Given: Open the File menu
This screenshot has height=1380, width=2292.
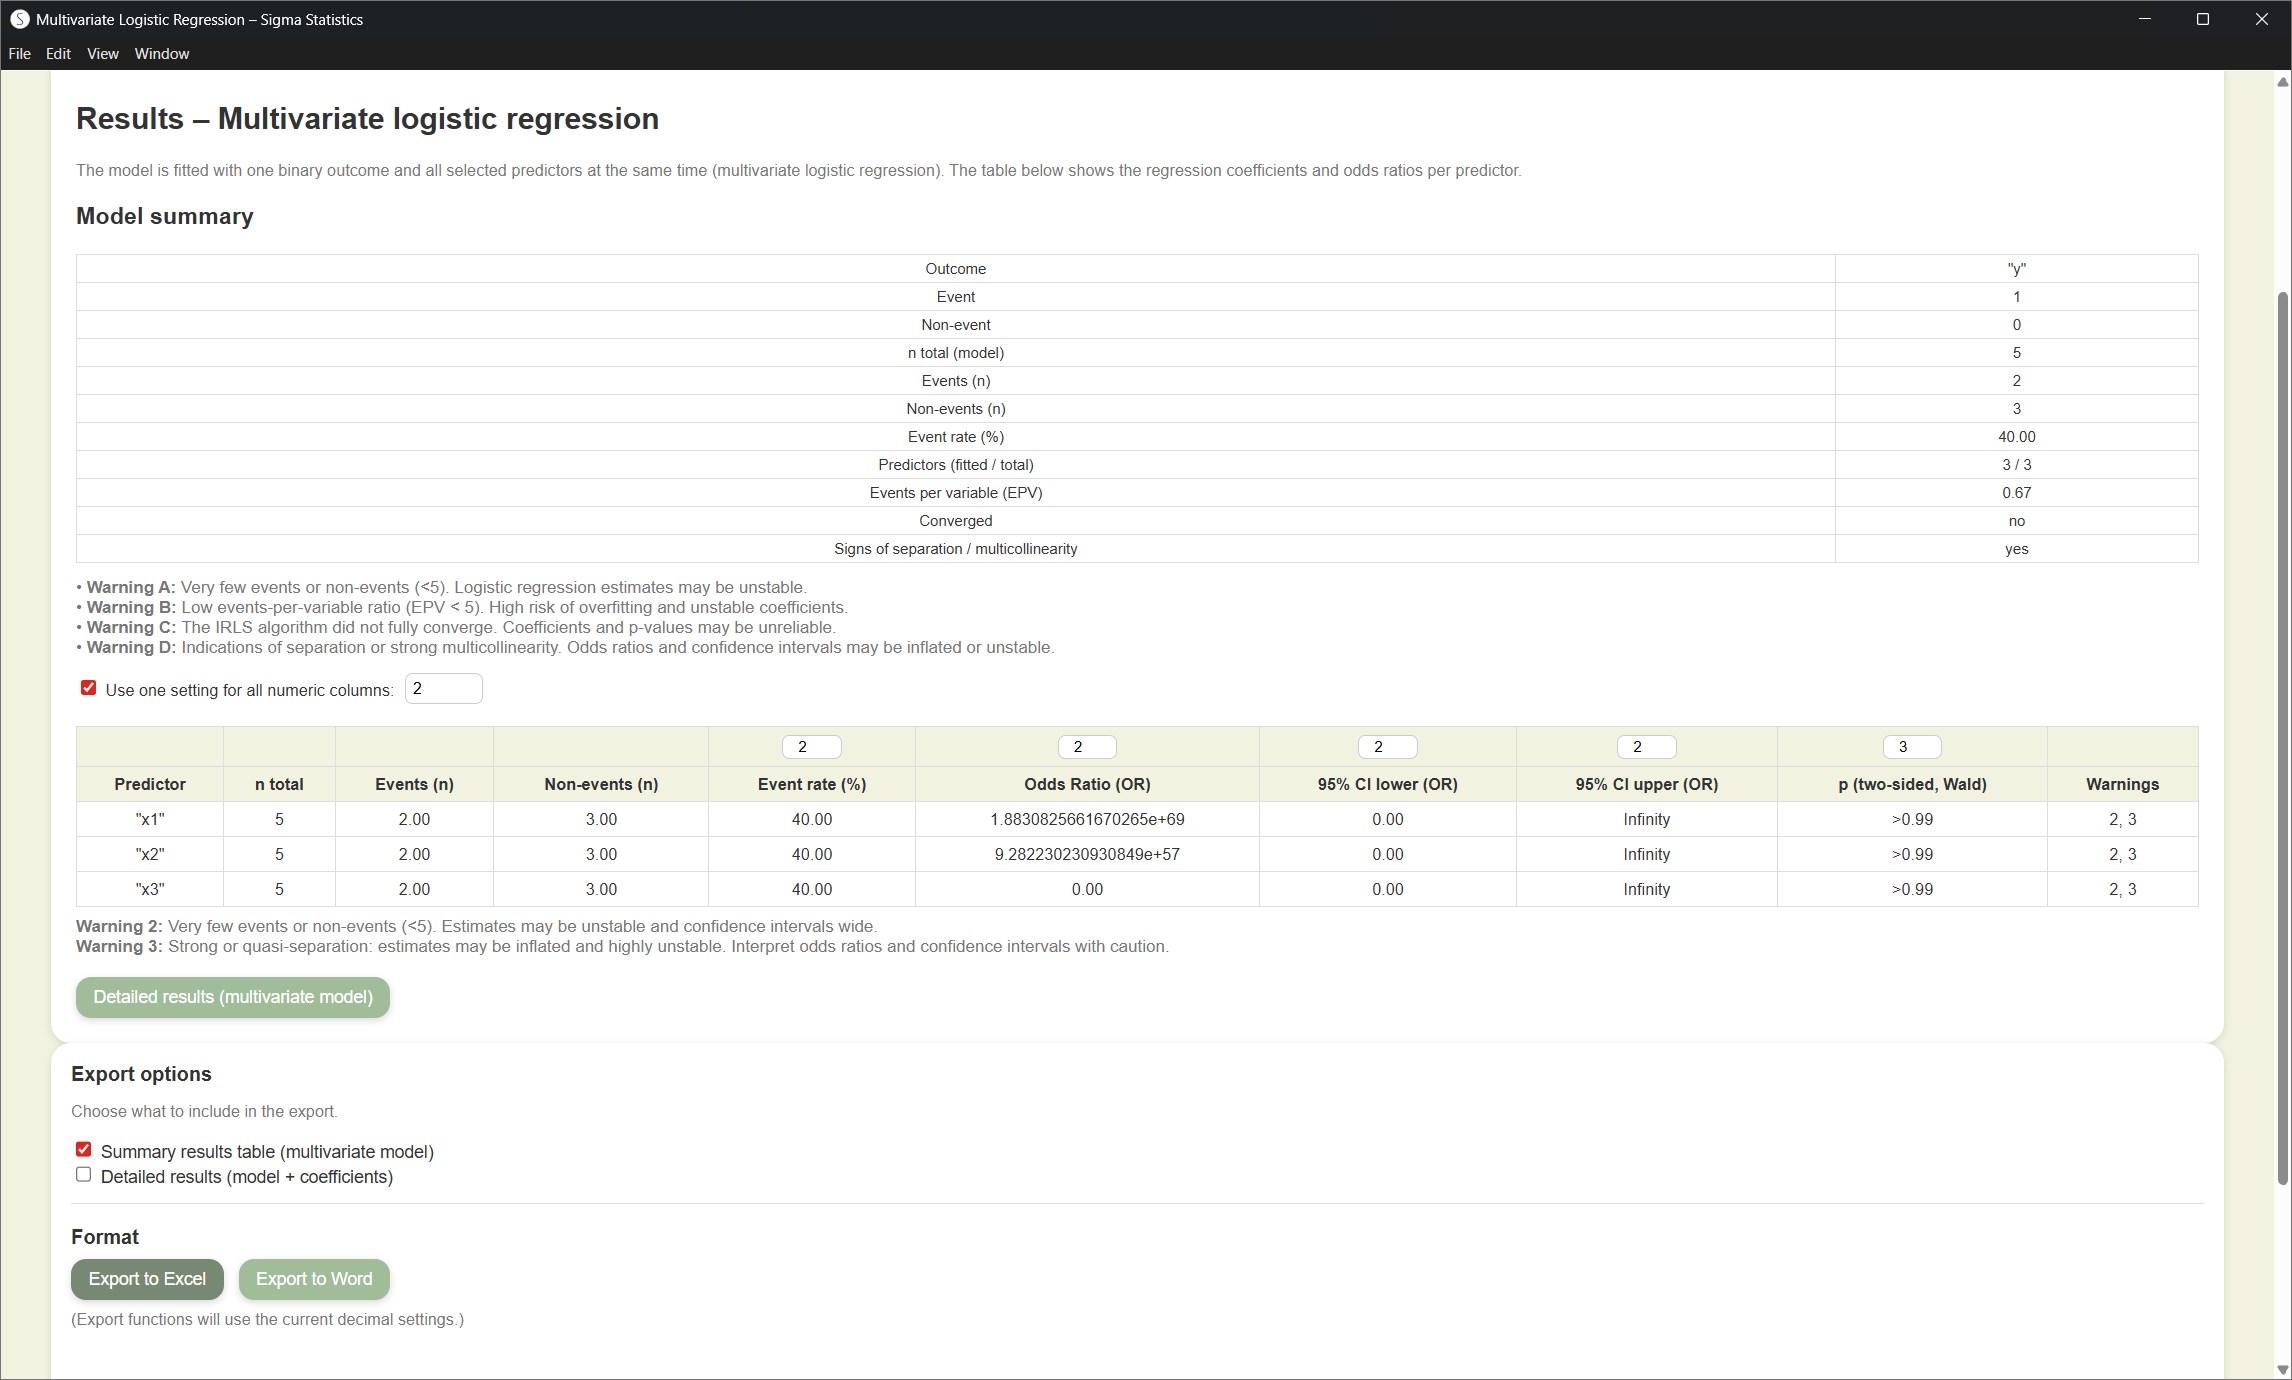Looking at the screenshot, I should [19, 54].
